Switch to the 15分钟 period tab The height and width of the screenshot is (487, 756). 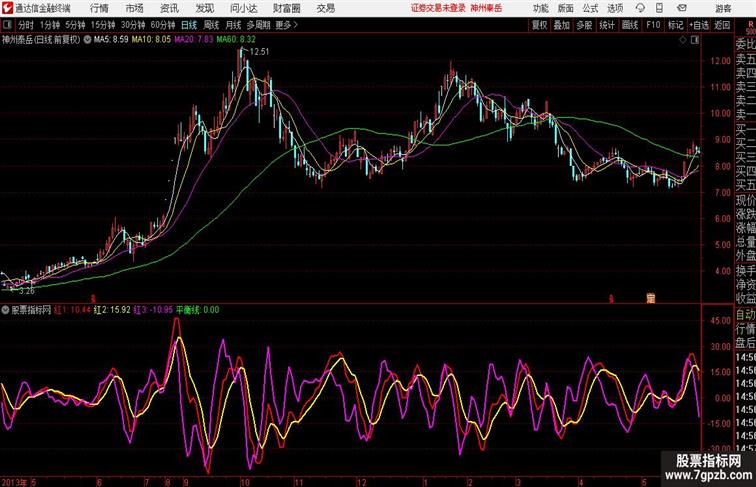click(x=103, y=25)
